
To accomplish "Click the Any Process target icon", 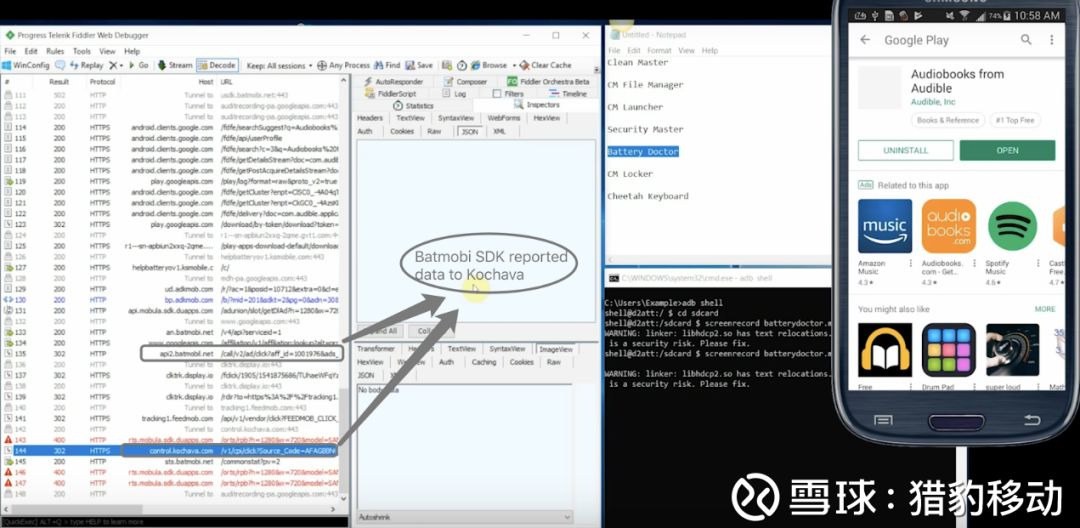I will point(322,65).
